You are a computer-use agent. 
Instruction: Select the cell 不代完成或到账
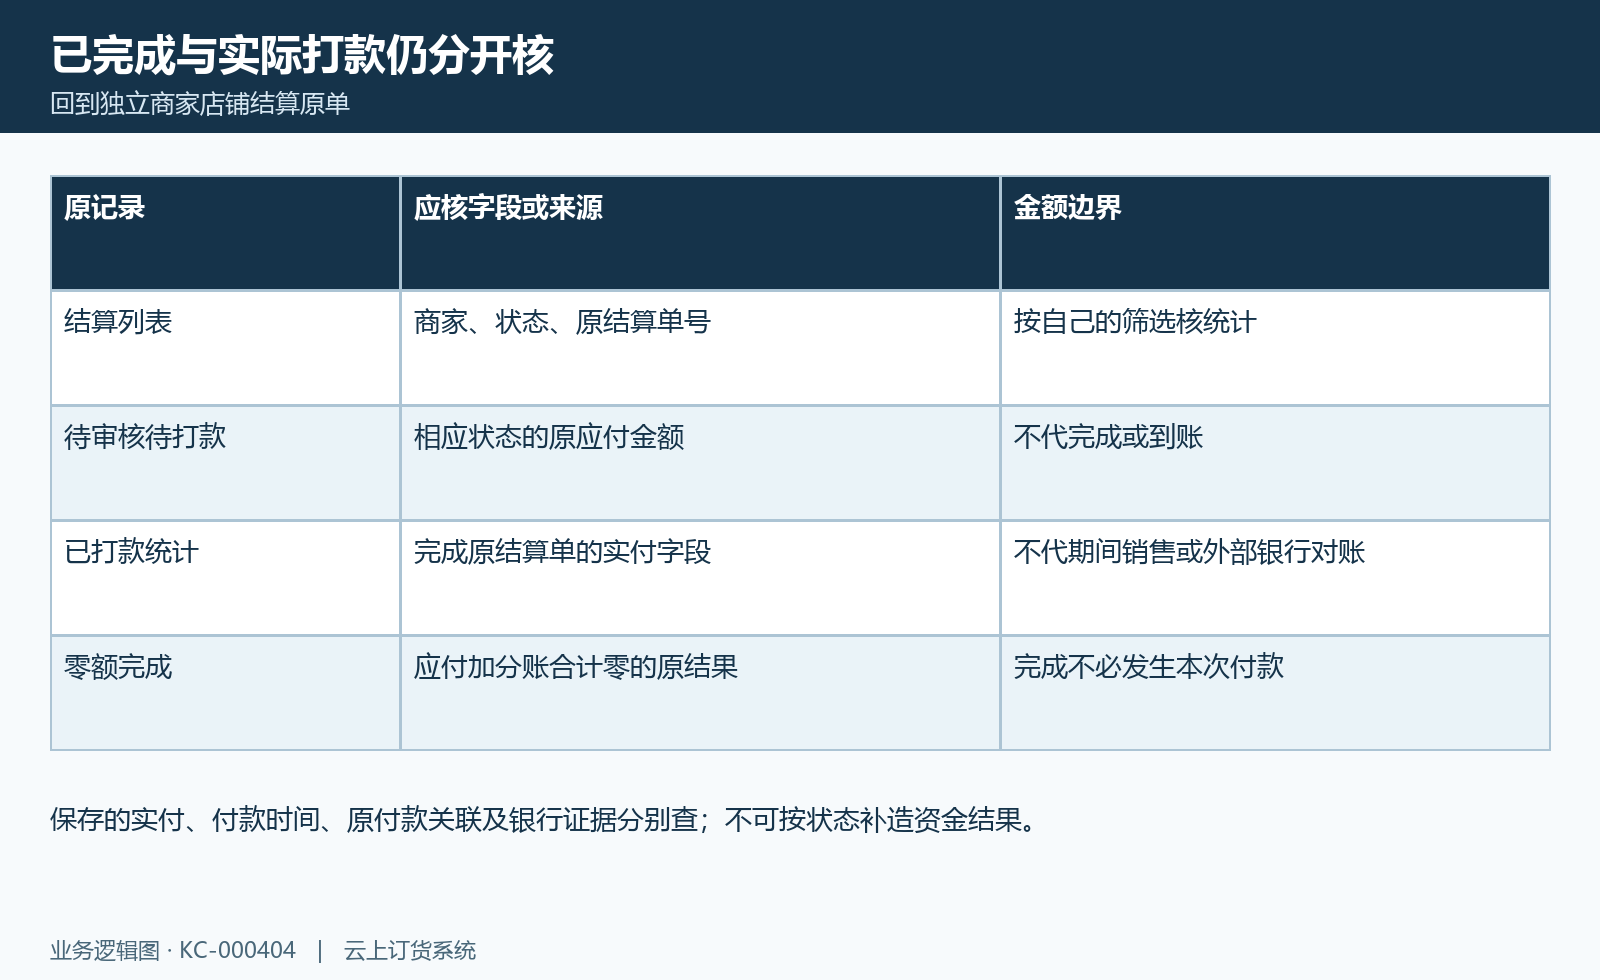point(1275,463)
